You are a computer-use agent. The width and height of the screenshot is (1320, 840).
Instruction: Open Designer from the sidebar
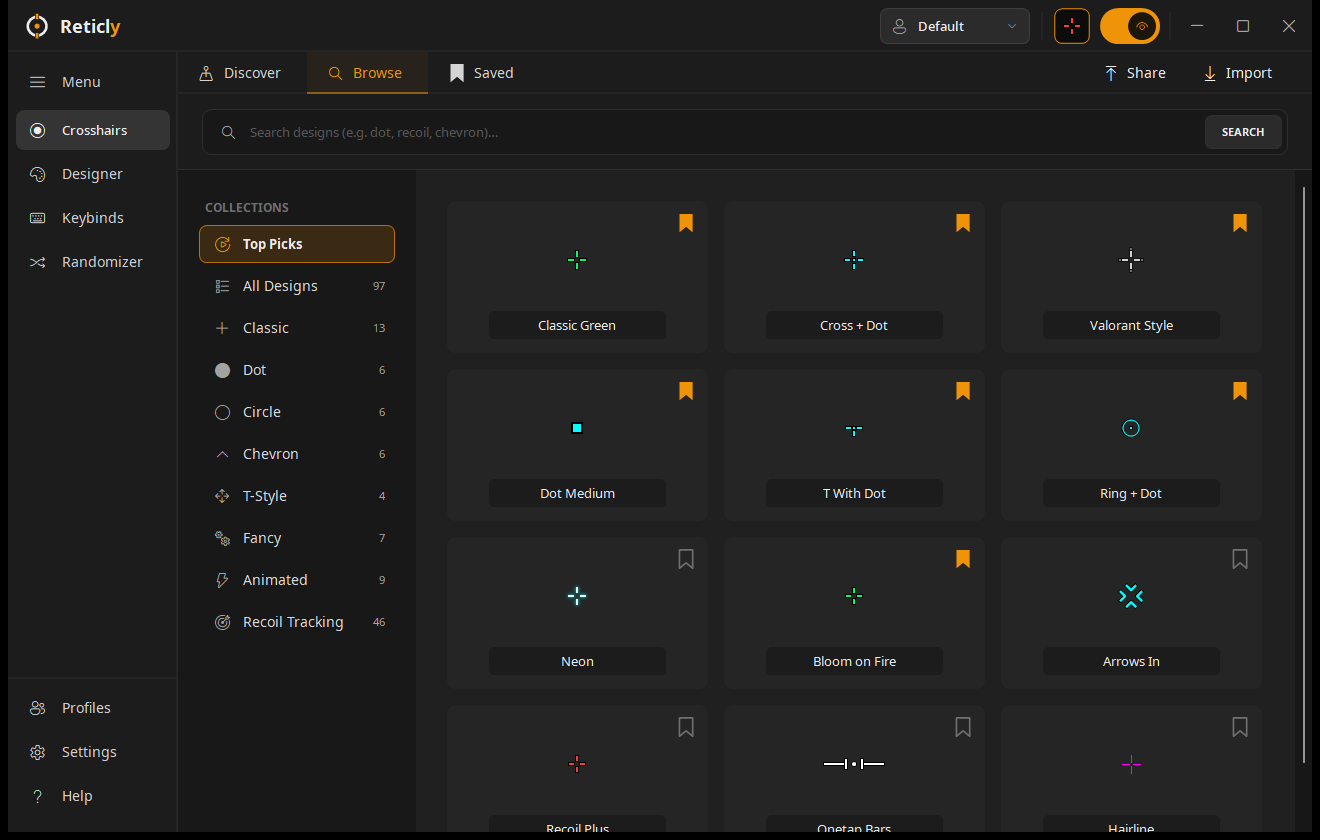93,174
